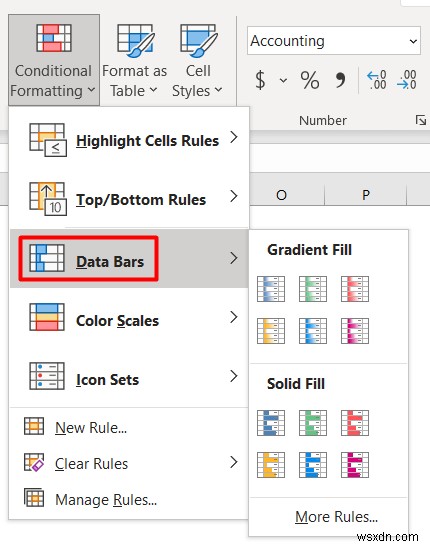The height and width of the screenshot is (547, 430).
Task: Open the Clear Rules submenu
Action: tap(129, 463)
